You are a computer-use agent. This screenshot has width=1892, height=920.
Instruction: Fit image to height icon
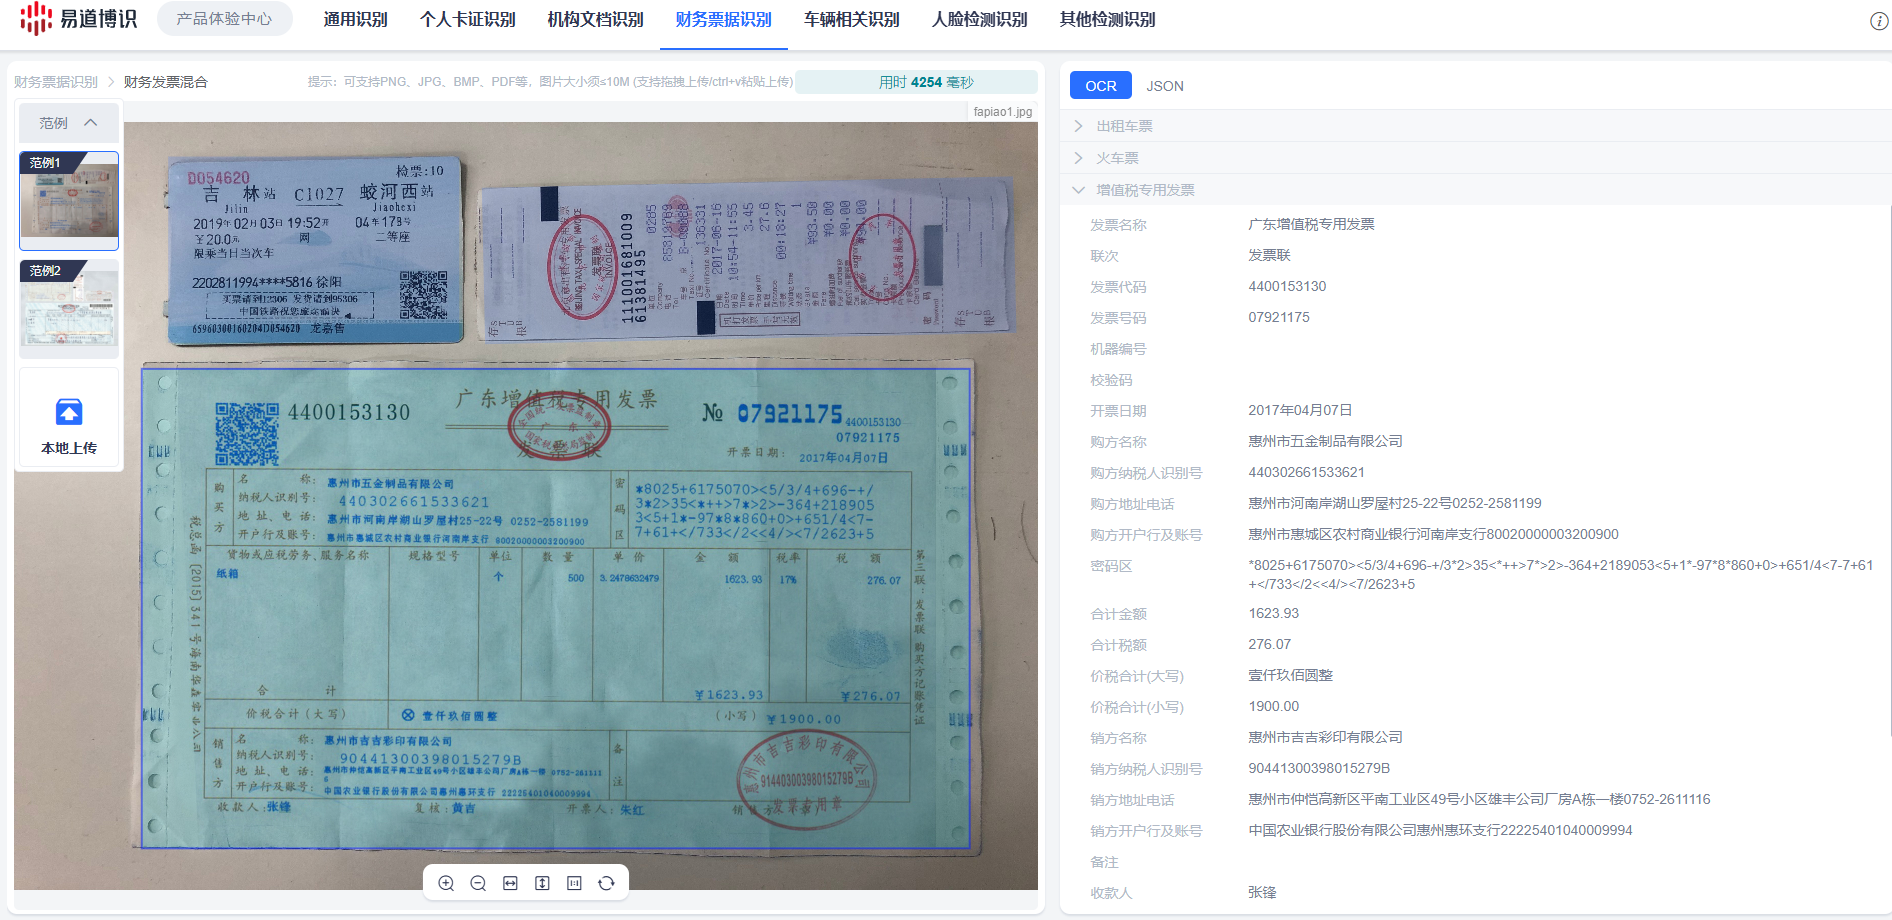tap(542, 883)
